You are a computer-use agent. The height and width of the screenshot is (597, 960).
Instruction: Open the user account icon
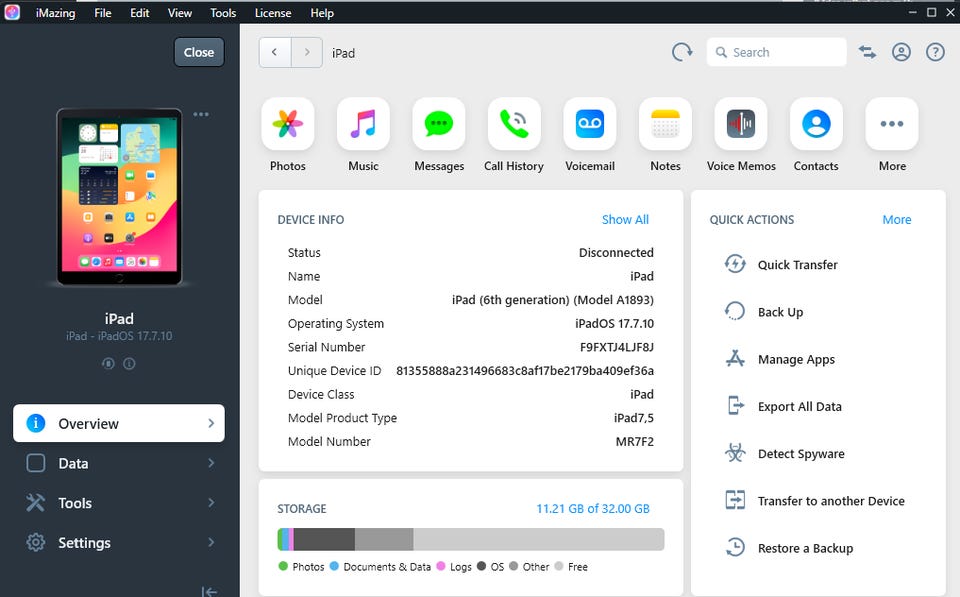(901, 52)
